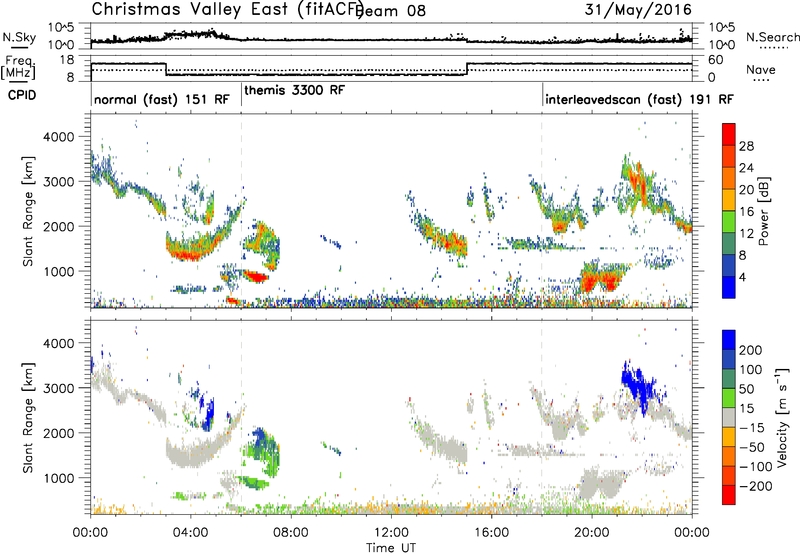Click the "-200" label on the velocity colorbar
The image size is (800, 554).
757,486
